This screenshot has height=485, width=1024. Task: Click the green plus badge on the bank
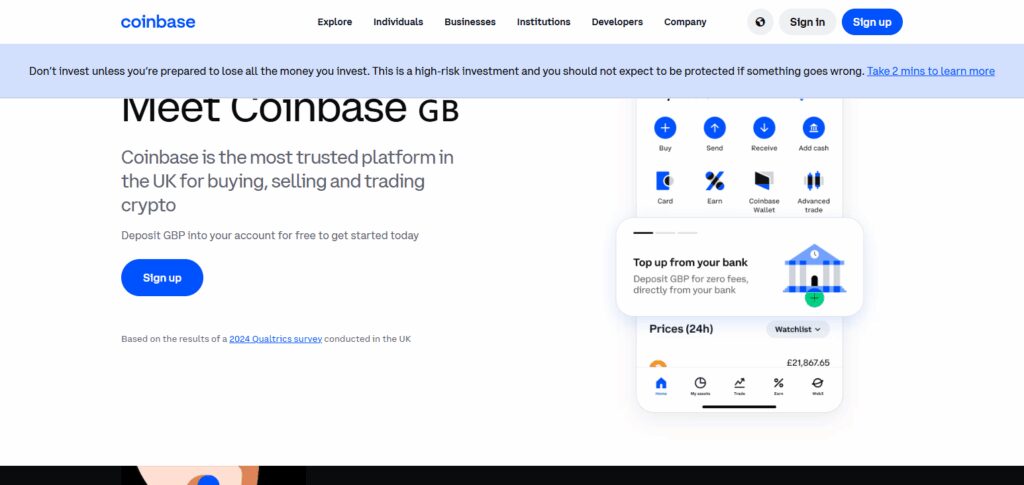click(814, 298)
